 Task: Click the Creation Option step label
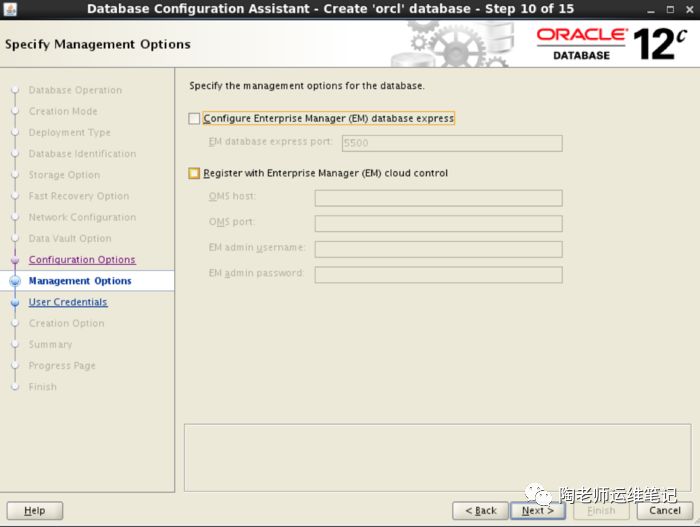67,323
